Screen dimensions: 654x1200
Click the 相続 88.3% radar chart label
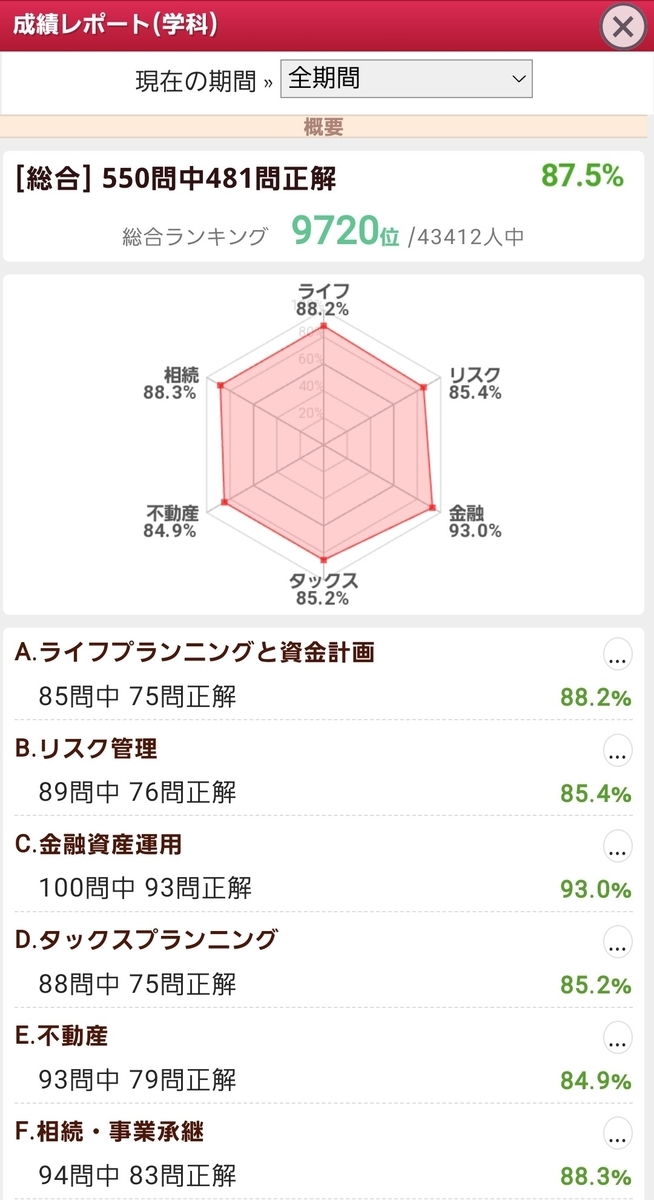[x=171, y=384]
